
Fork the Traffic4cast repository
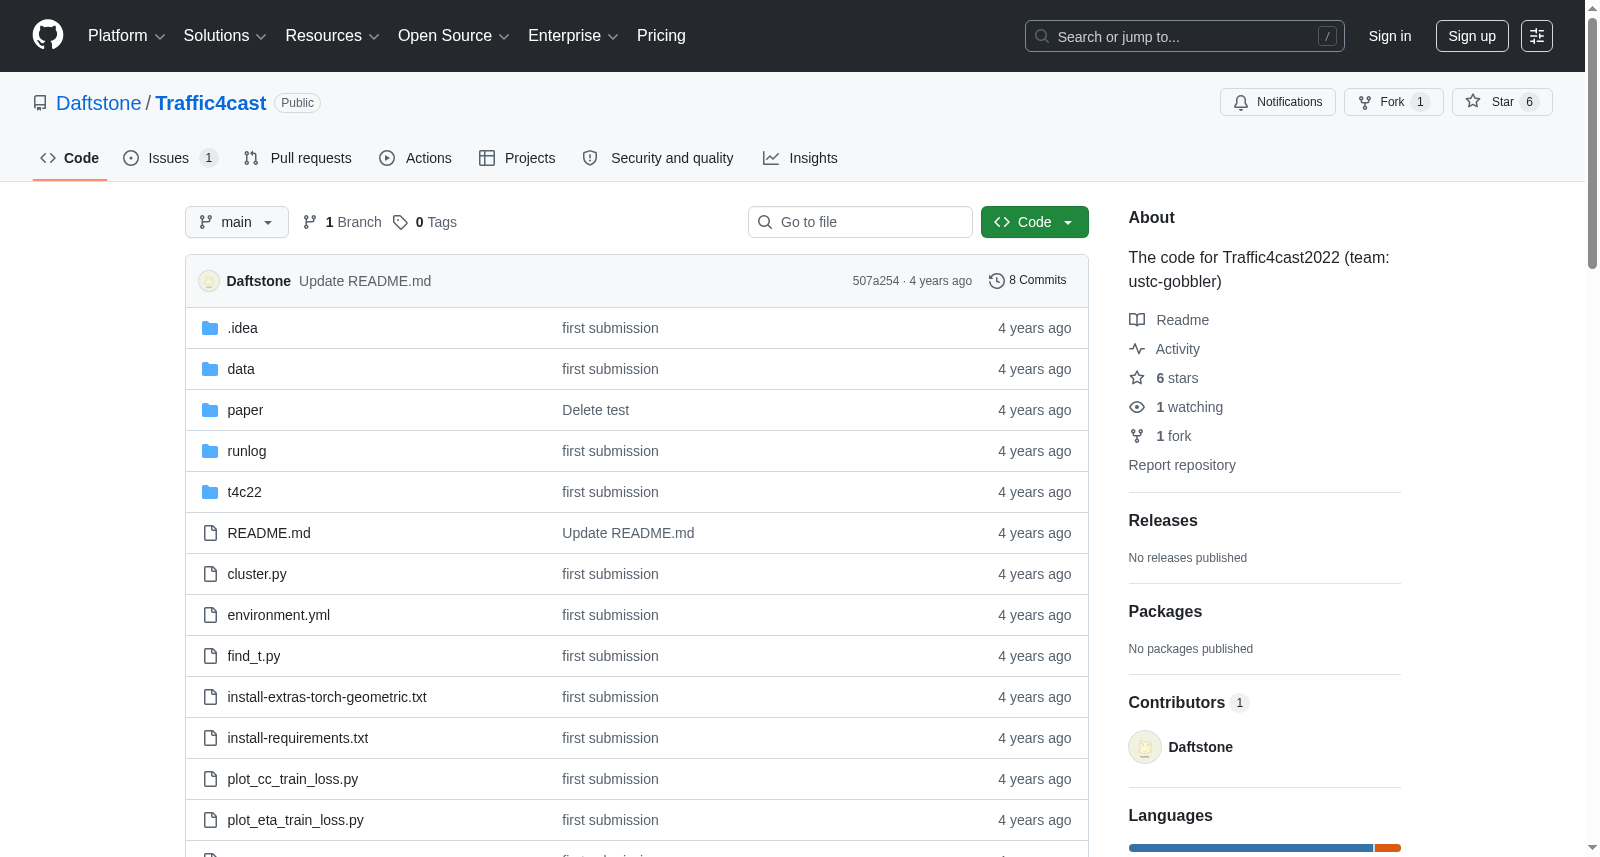point(1394,102)
